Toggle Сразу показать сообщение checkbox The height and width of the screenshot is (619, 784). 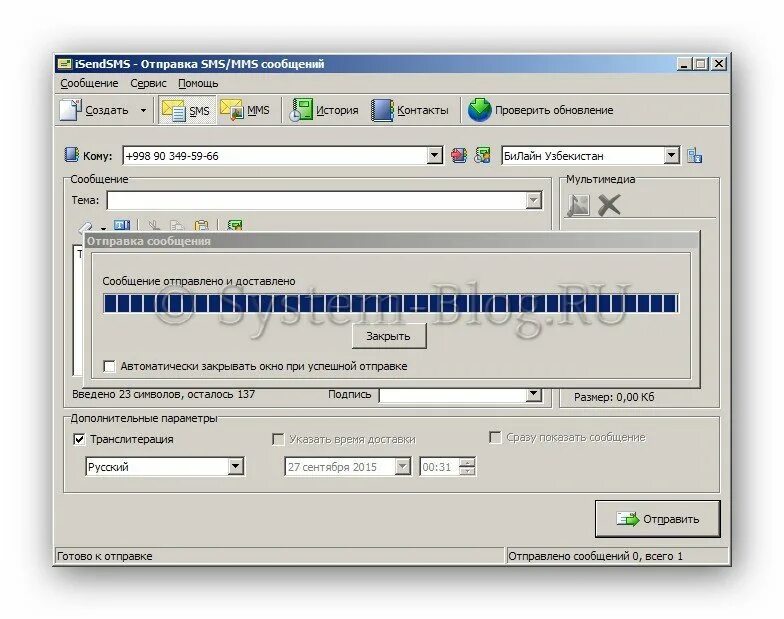click(495, 438)
